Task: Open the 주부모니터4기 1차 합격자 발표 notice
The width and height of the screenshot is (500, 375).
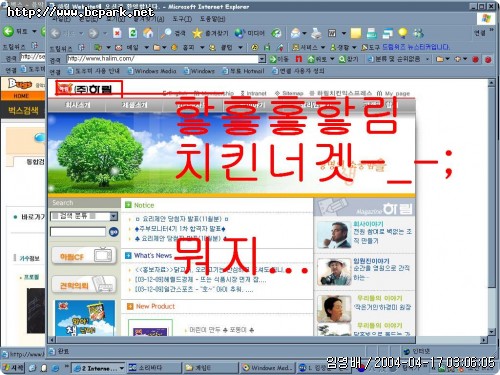Action: [x=180, y=229]
